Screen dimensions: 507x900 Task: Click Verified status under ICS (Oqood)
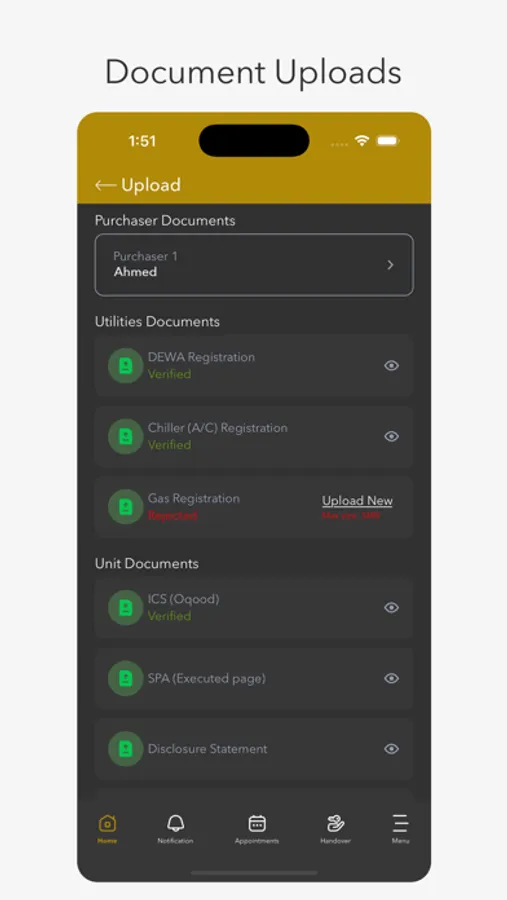click(169, 616)
